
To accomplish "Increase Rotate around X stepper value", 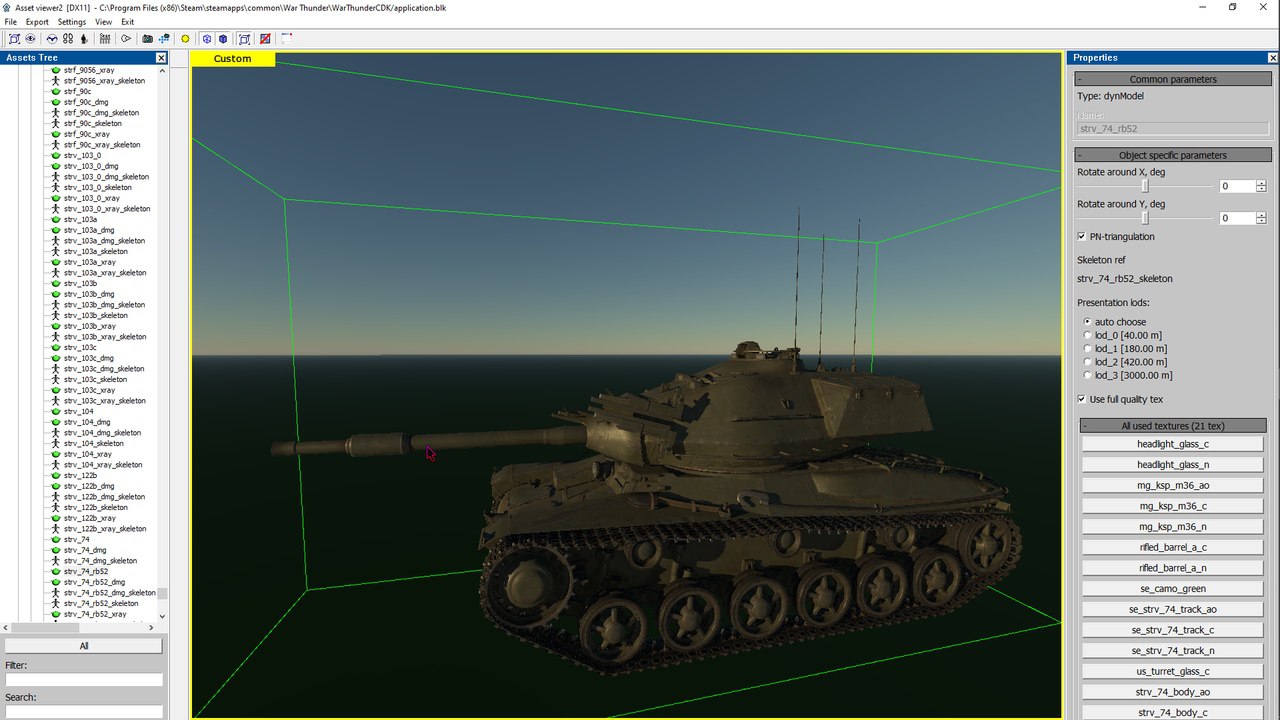I will tap(1261, 183).
